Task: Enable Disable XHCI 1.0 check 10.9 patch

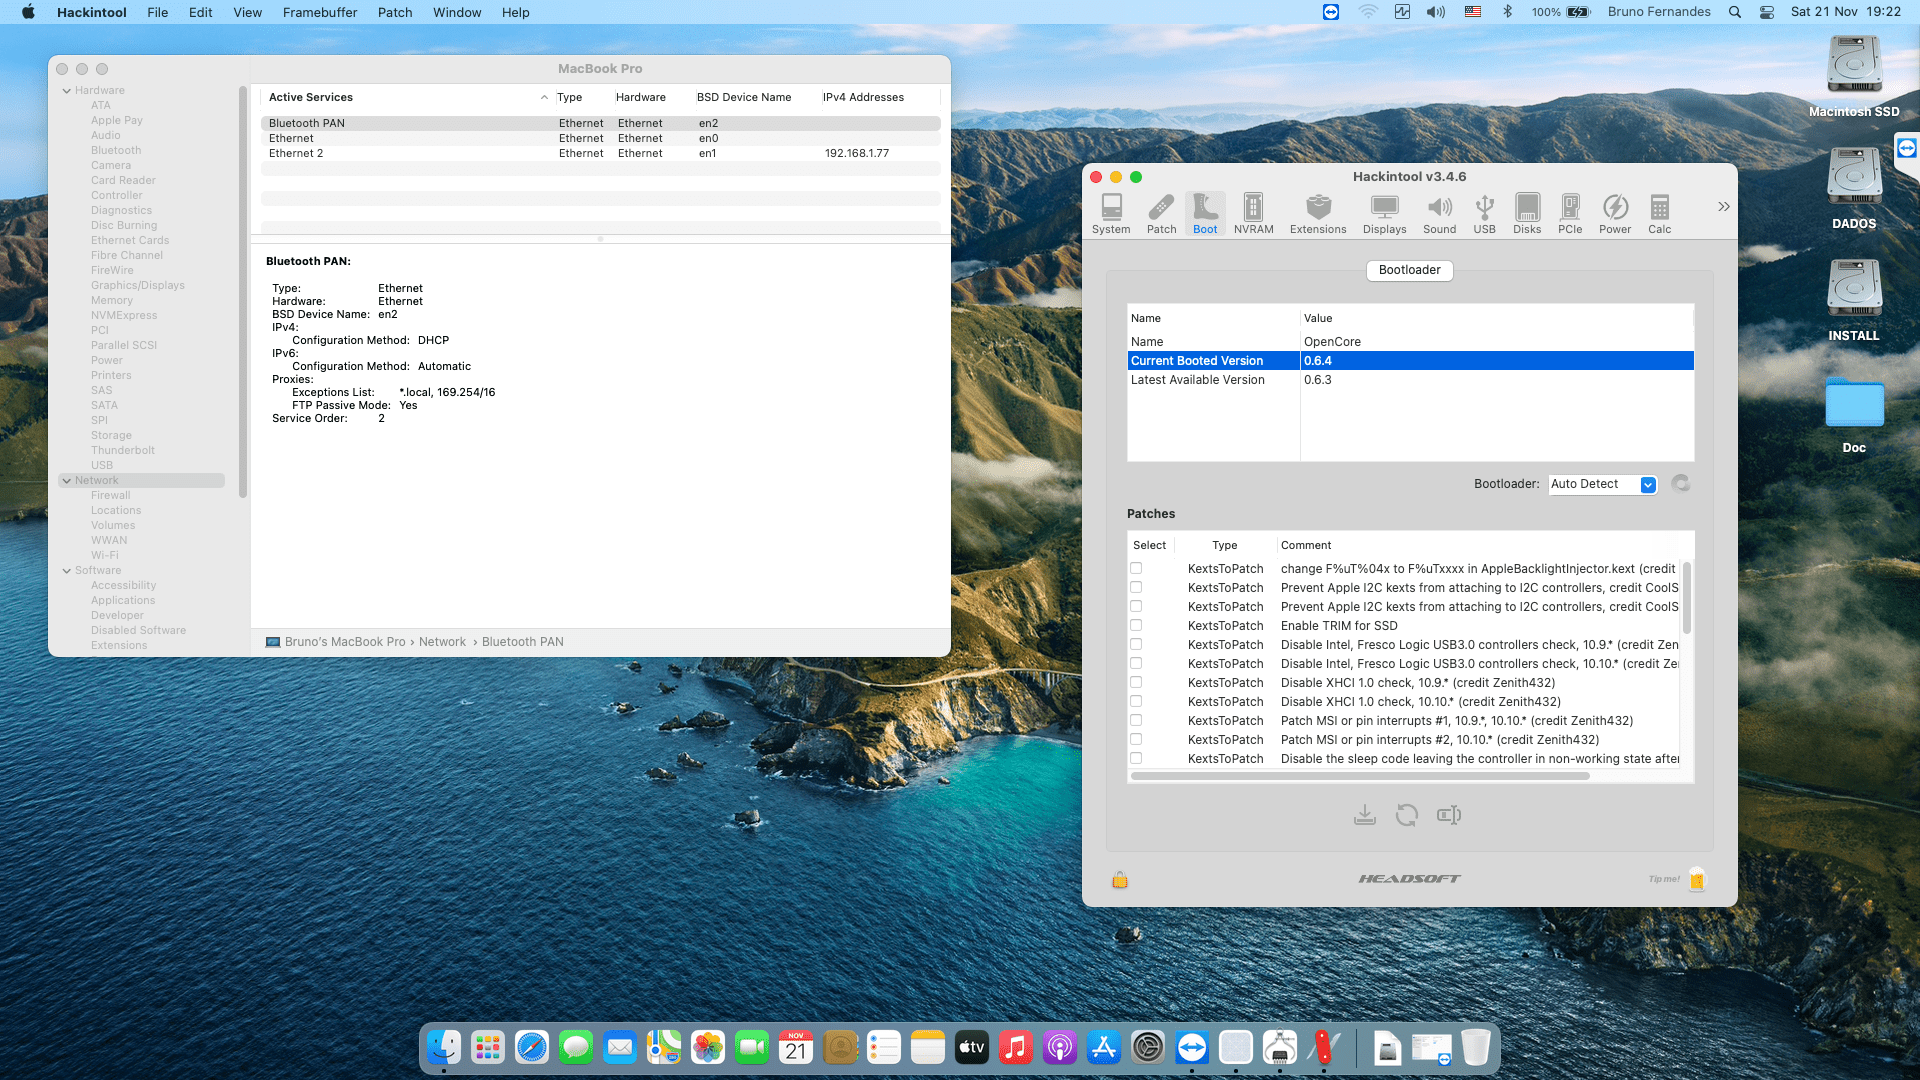Action: 1136,682
